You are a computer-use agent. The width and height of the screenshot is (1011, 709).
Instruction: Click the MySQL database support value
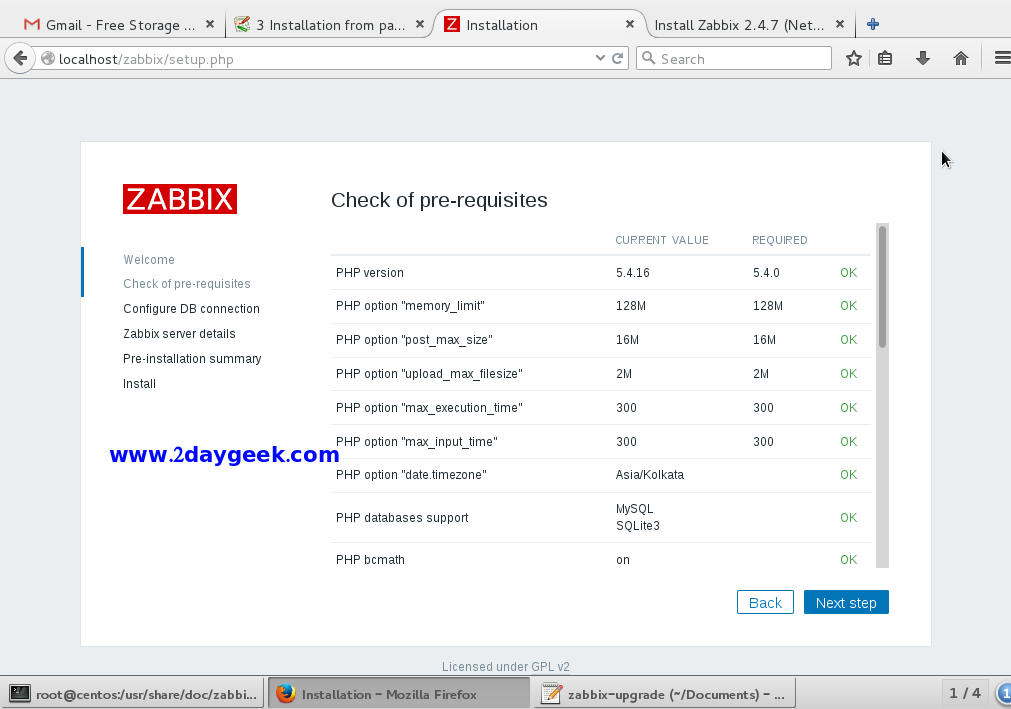[x=634, y=509]
